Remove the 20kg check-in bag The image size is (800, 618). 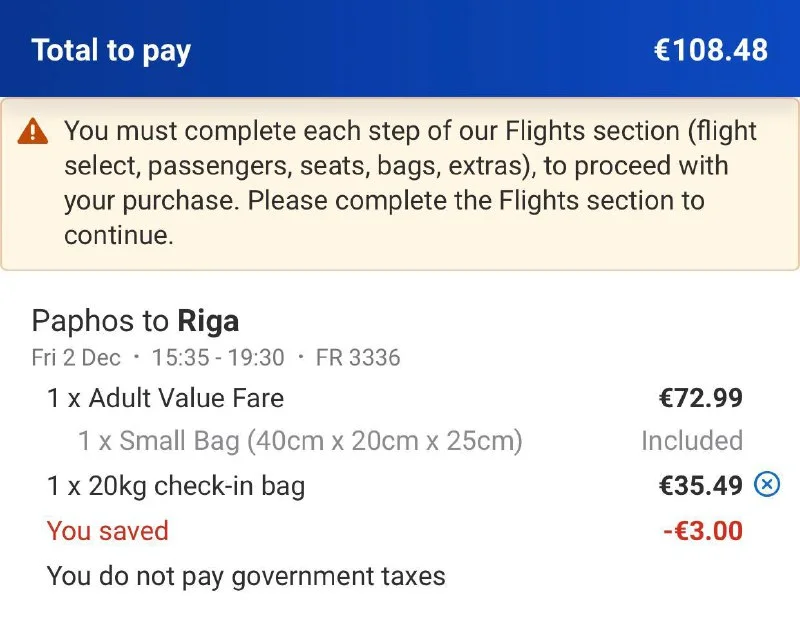(x=766, y=485)
